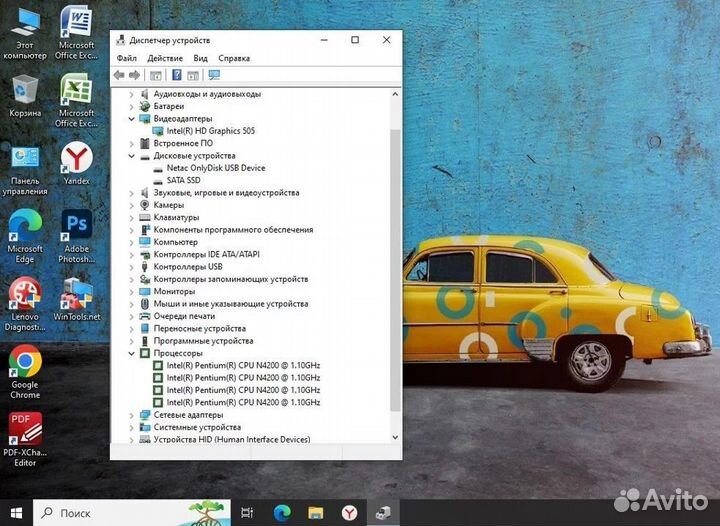The height and width of the screenshot is (526, 720).
Task: Select the first Pentium N4200 processor entry
Action: coord(243,366)
